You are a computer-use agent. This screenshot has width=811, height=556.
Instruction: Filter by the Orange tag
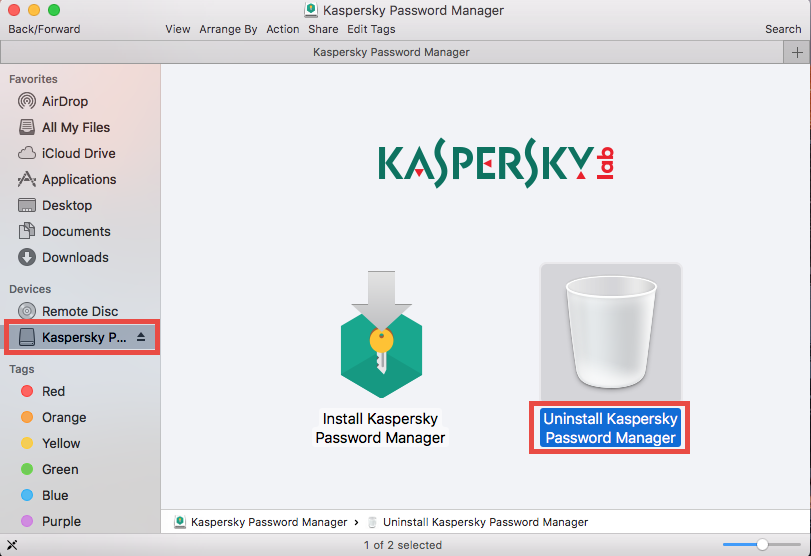[x=64, y=417]
